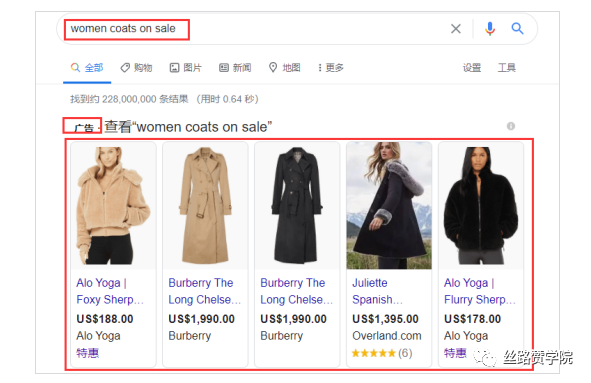
Task: Open the tan Burberry trench coat image
Action: [x=205, y=205]
